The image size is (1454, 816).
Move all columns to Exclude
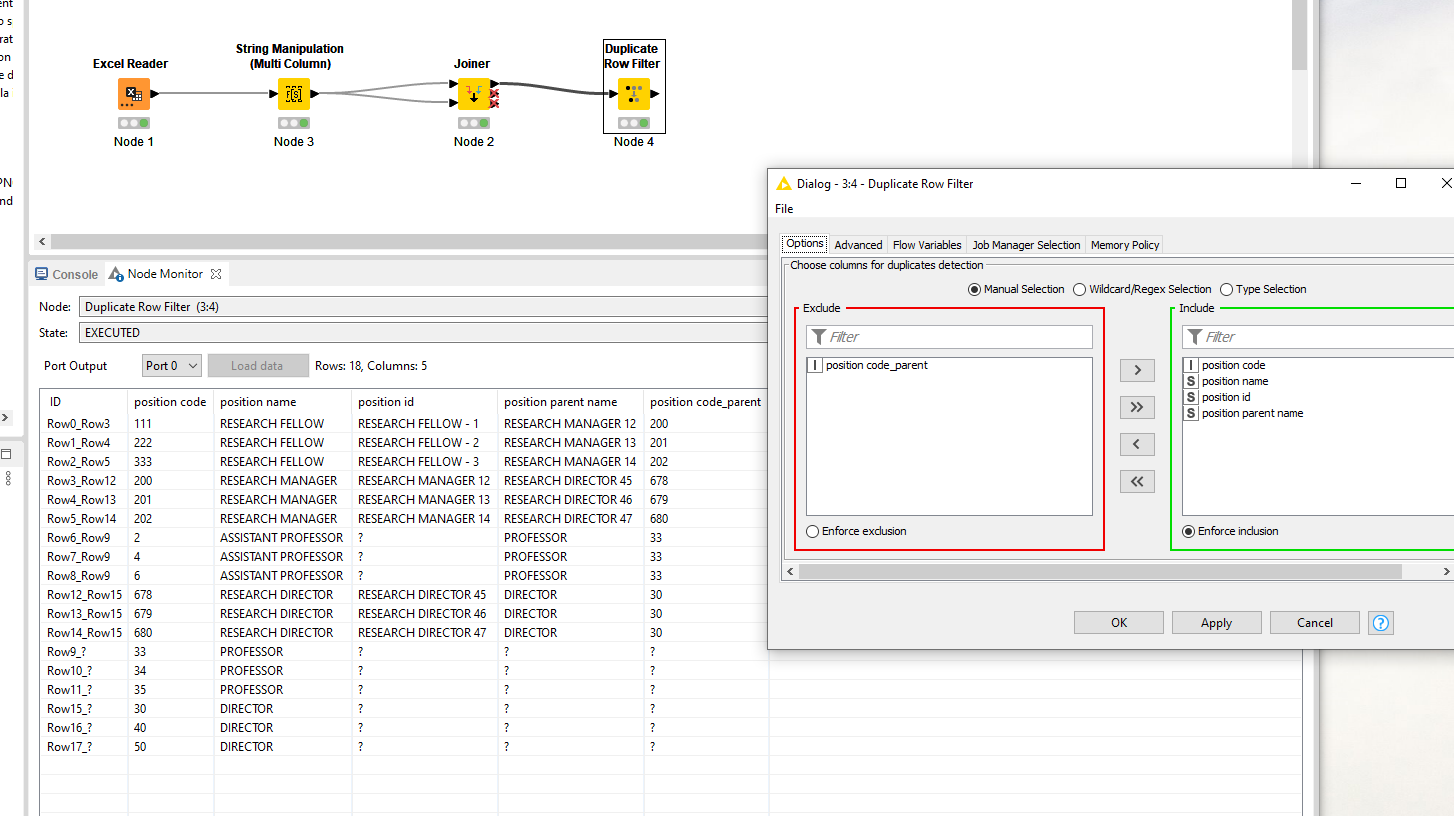[x=1137, y=481]
